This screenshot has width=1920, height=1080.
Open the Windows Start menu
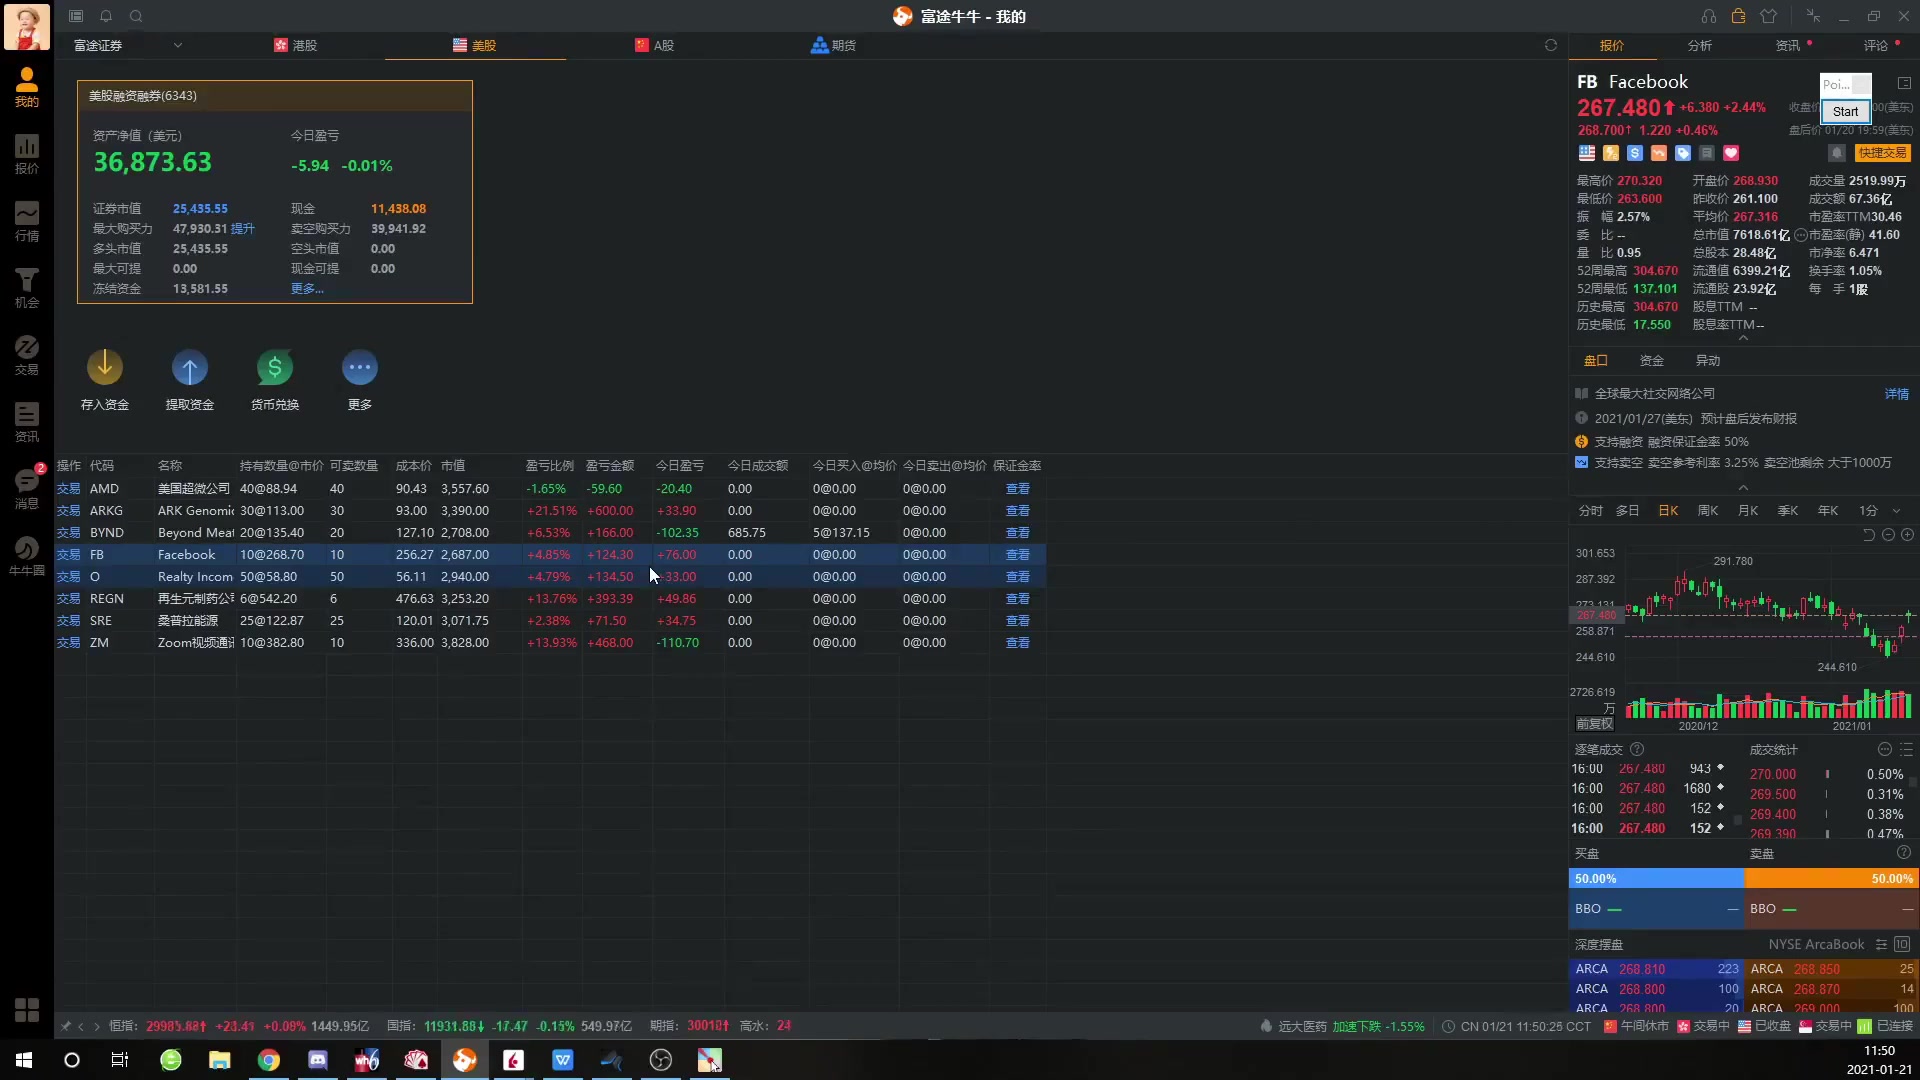coord(24,1060)
